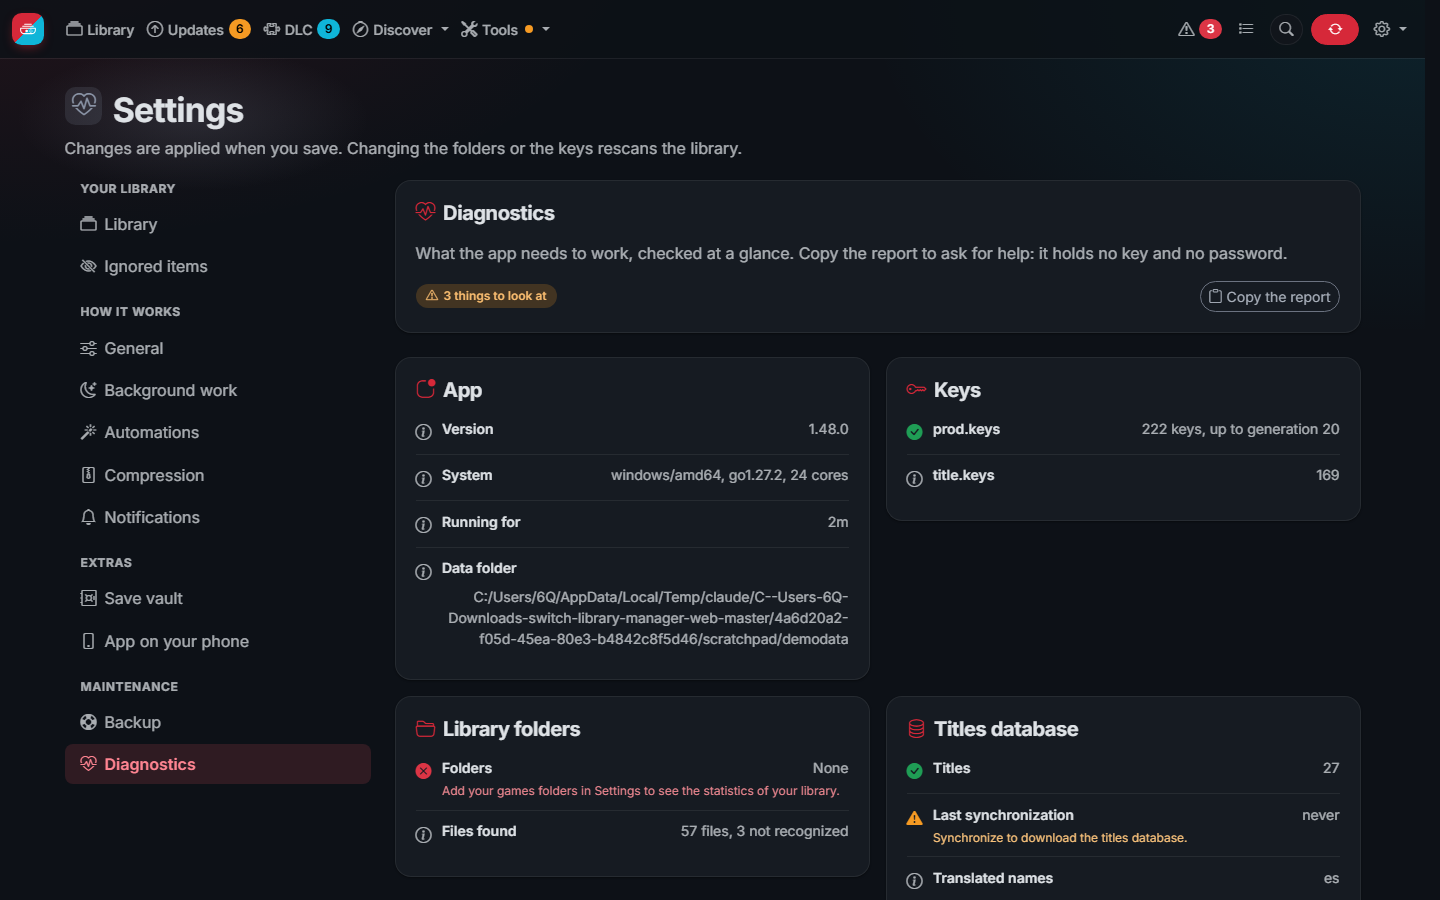
Task: Open General settings section
Action: coord(218,348)
